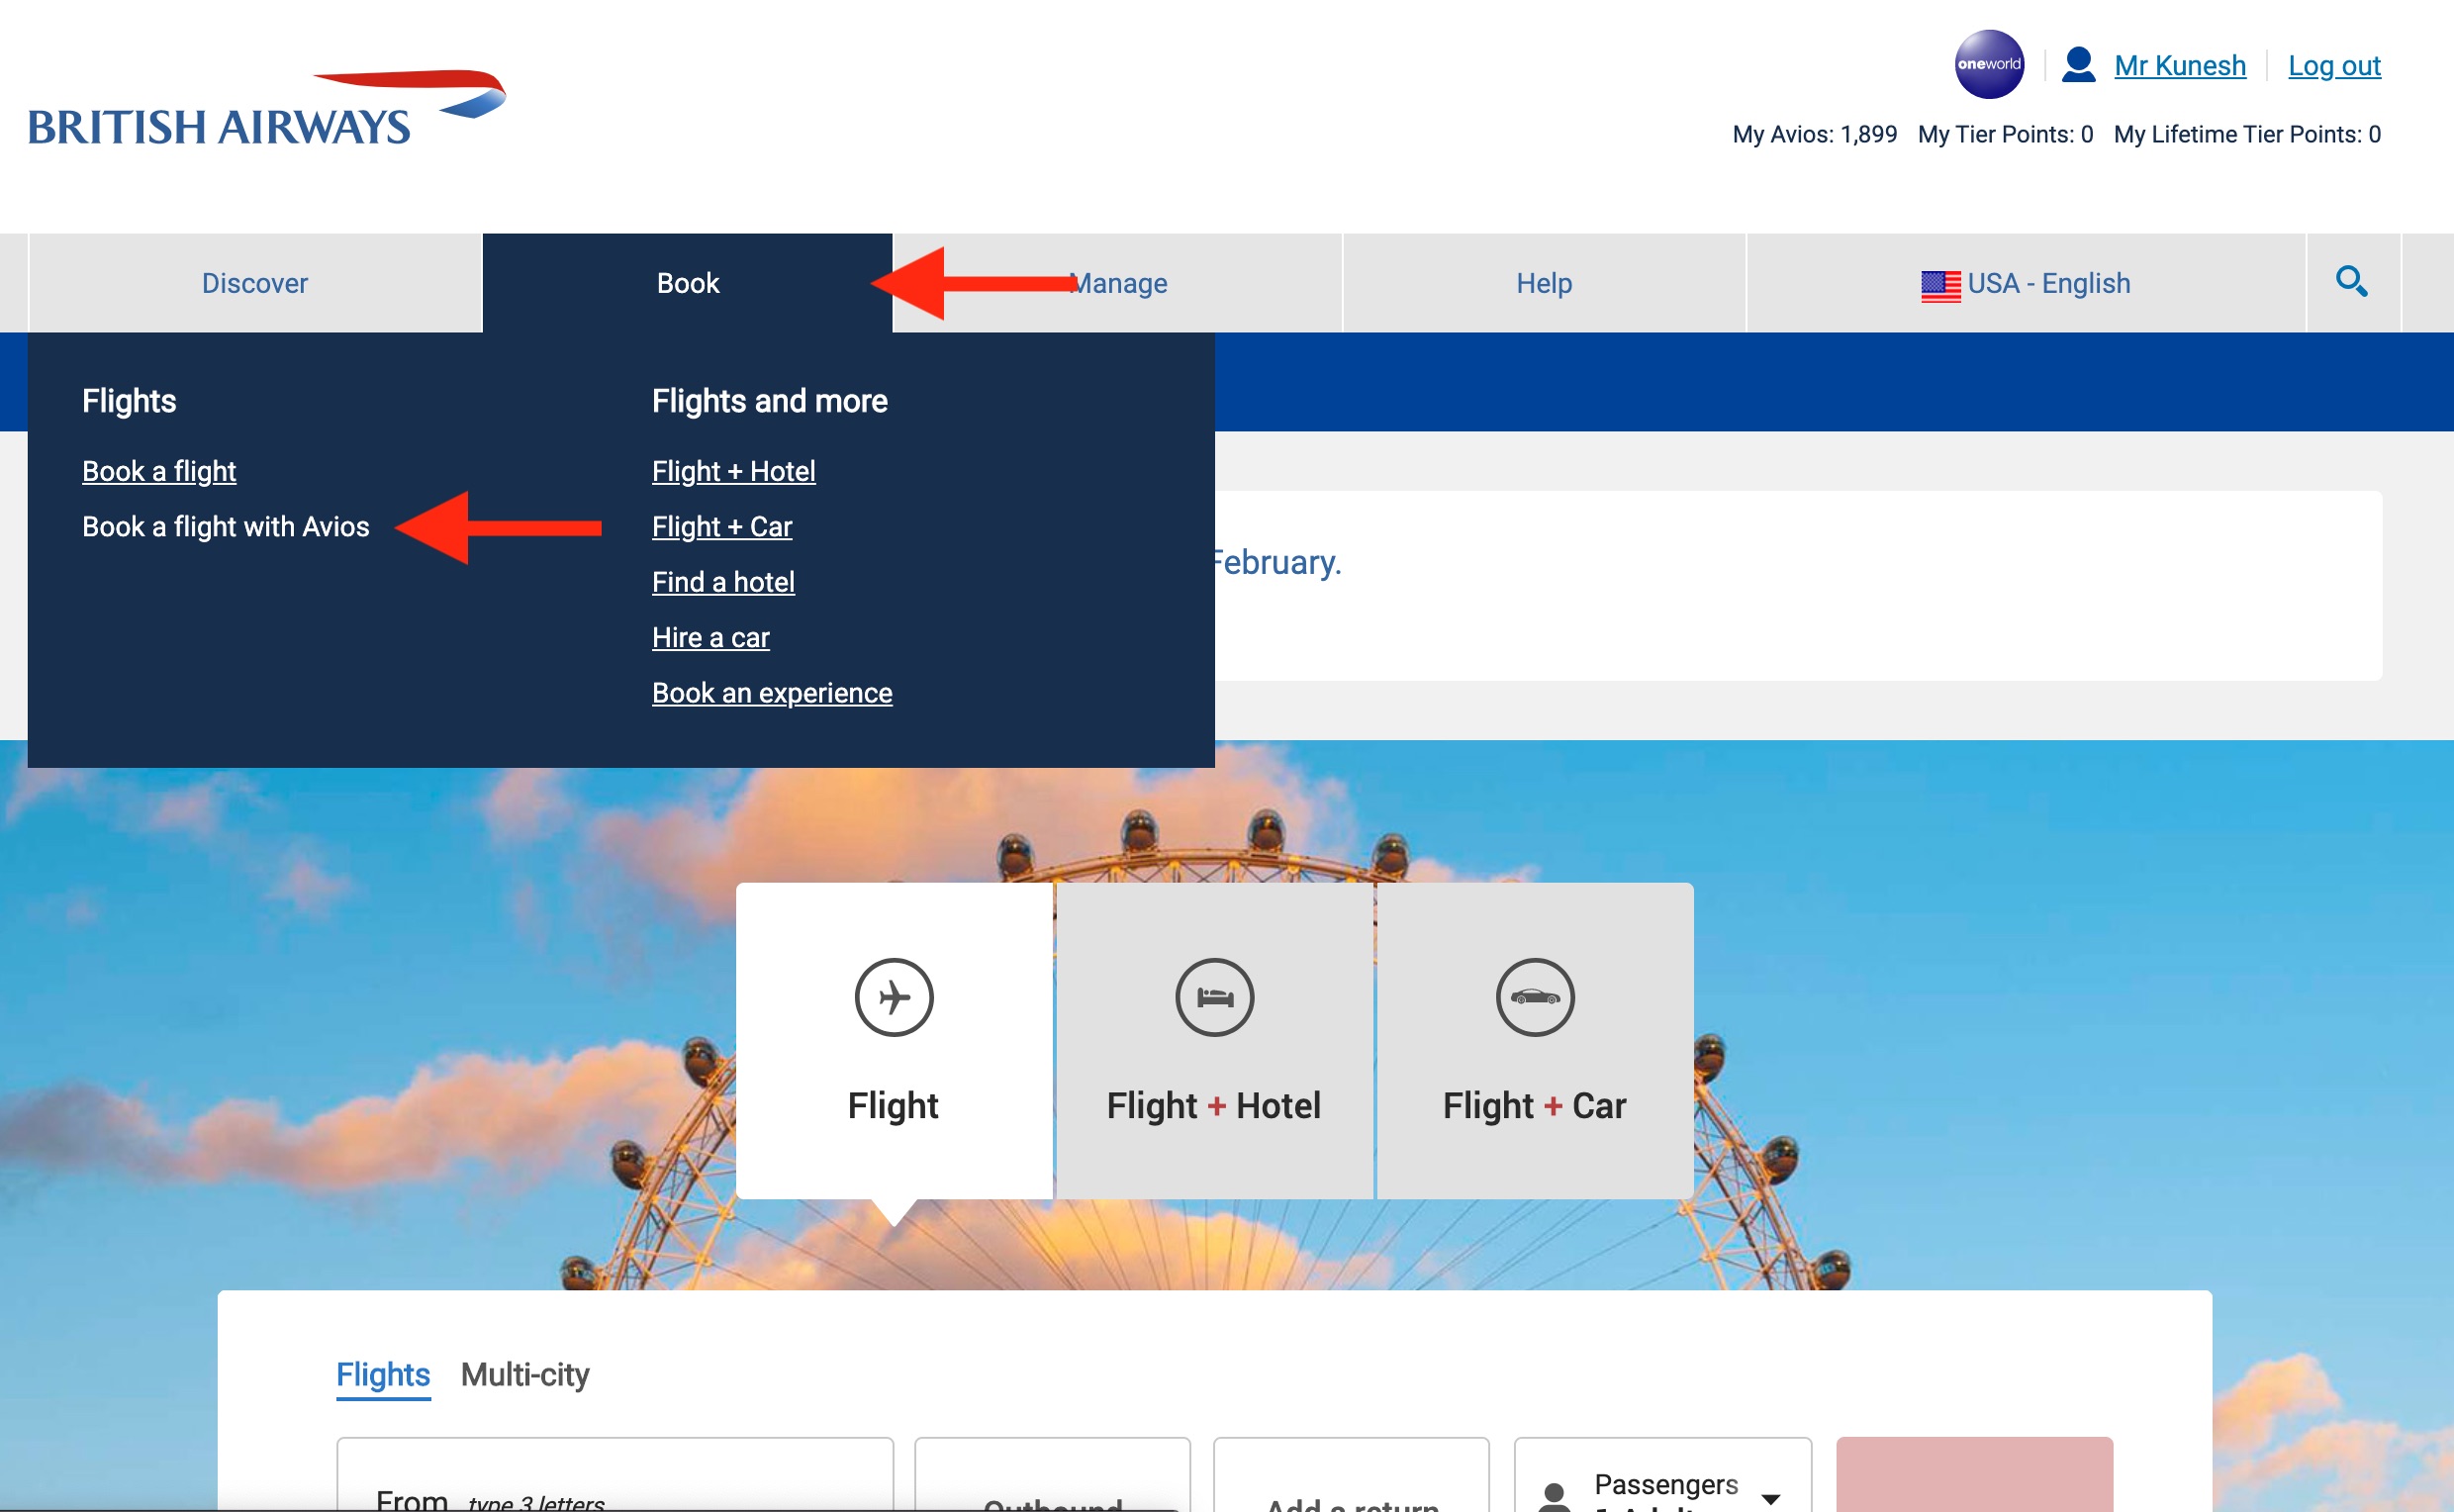Open the Mr Kunesh account link
The image size is (2454, 1512).
(x=2180, y=66)
